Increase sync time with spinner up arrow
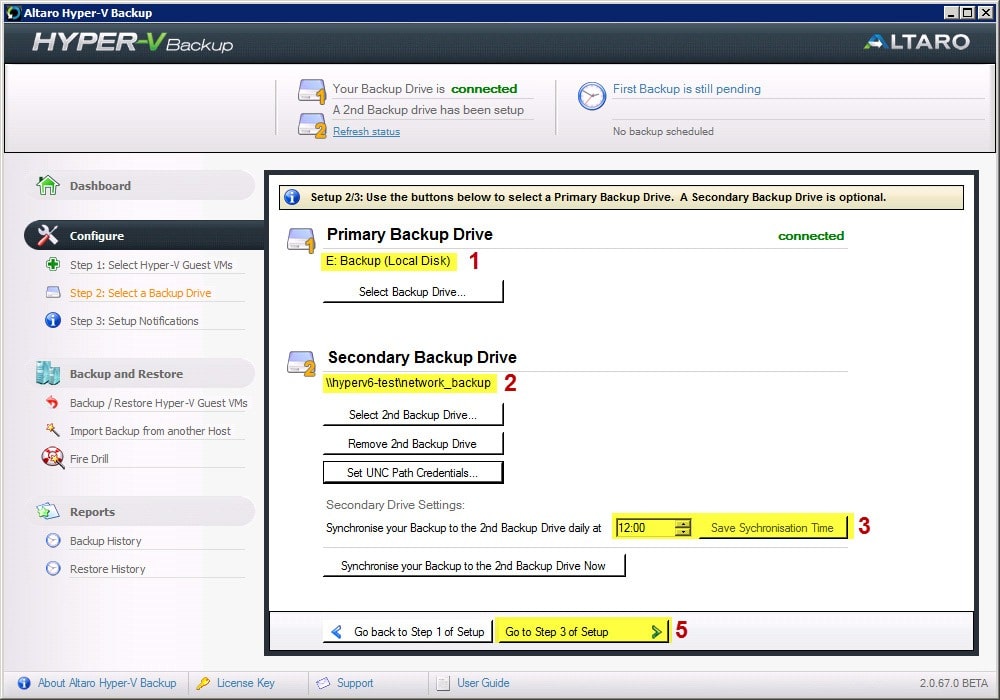 pos(683,523)
